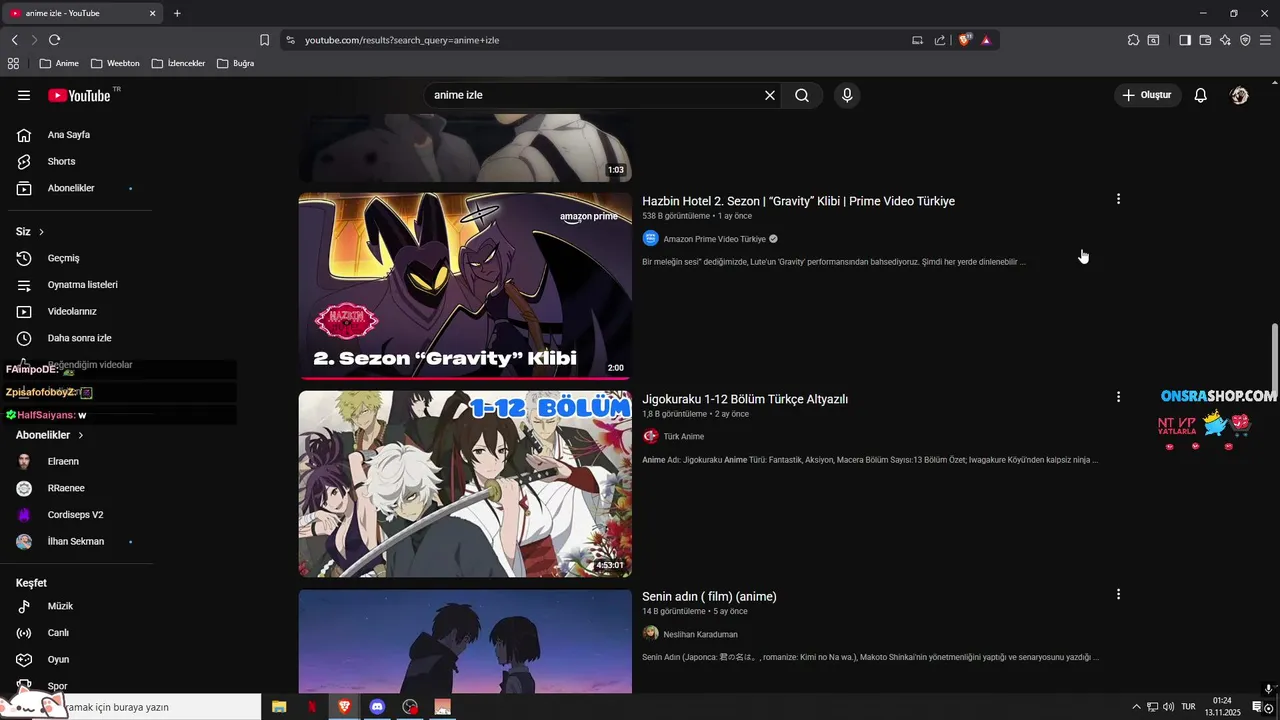Open more options for Hazbin Hotel video
Screen dimensions: 1280x720
click(1118, 199)
